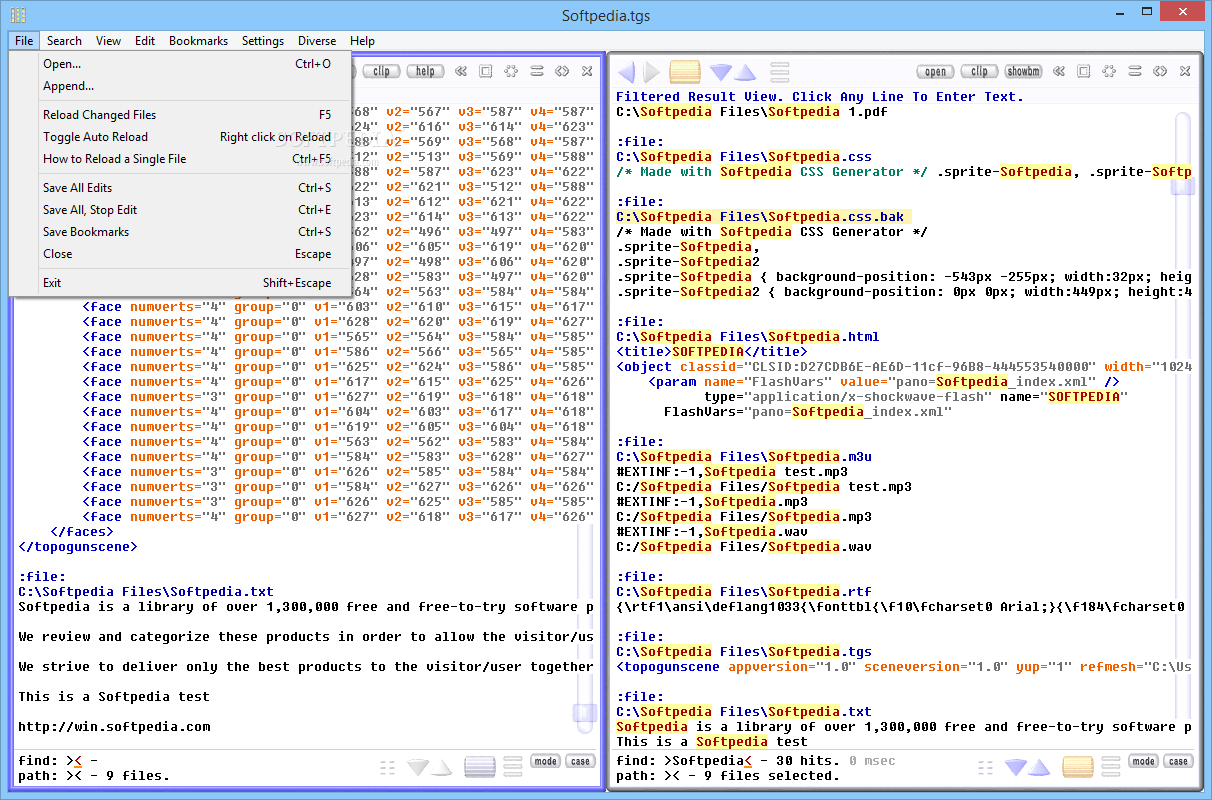
Task: Click the down triangle in the right pane top toolbar
Action: [x=720, y=72]
